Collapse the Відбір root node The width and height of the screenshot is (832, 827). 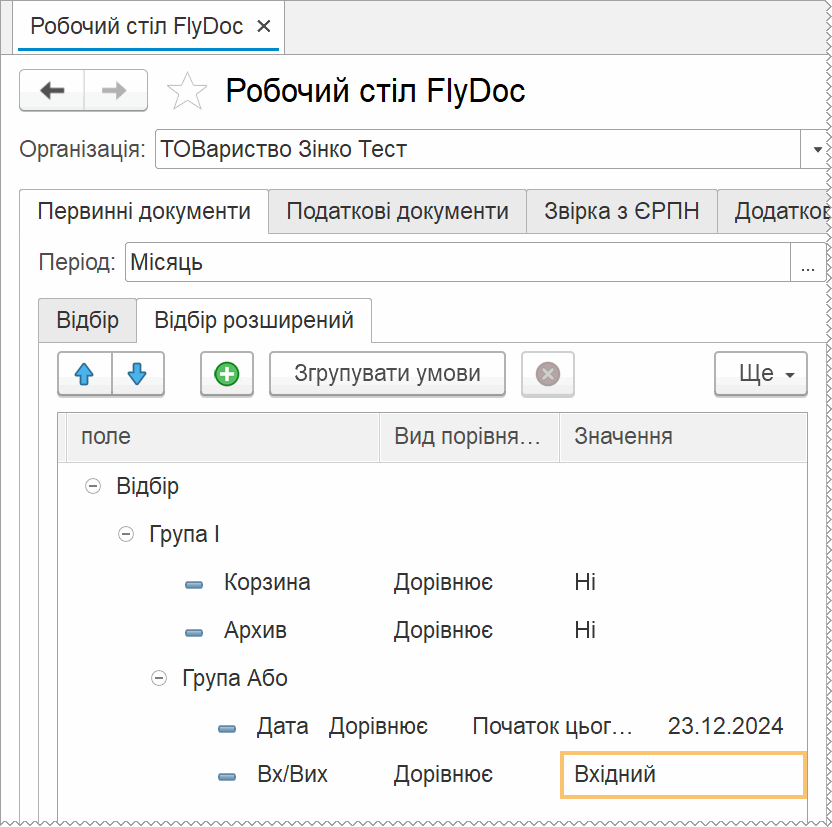point(93,487)
